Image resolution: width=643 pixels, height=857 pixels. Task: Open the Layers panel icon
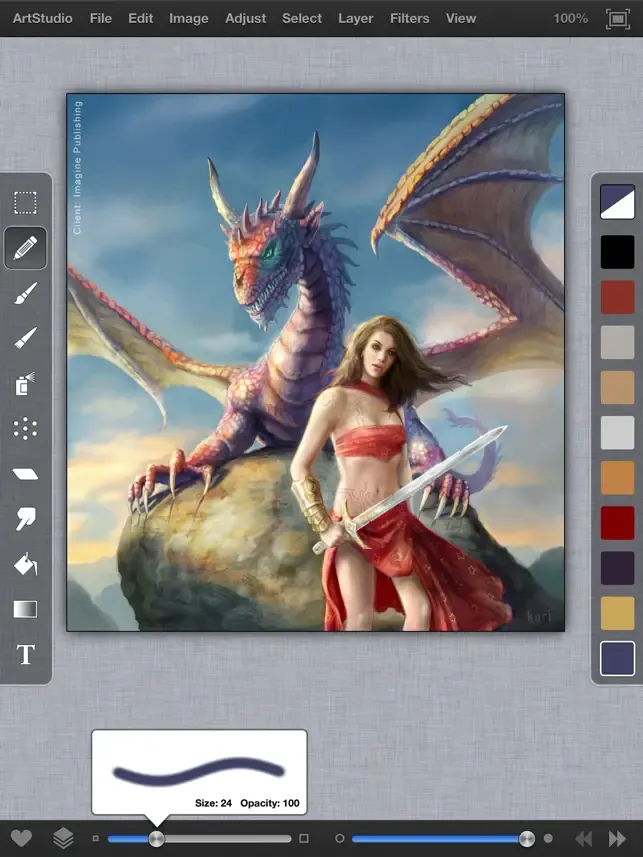(x=63, y=838)
